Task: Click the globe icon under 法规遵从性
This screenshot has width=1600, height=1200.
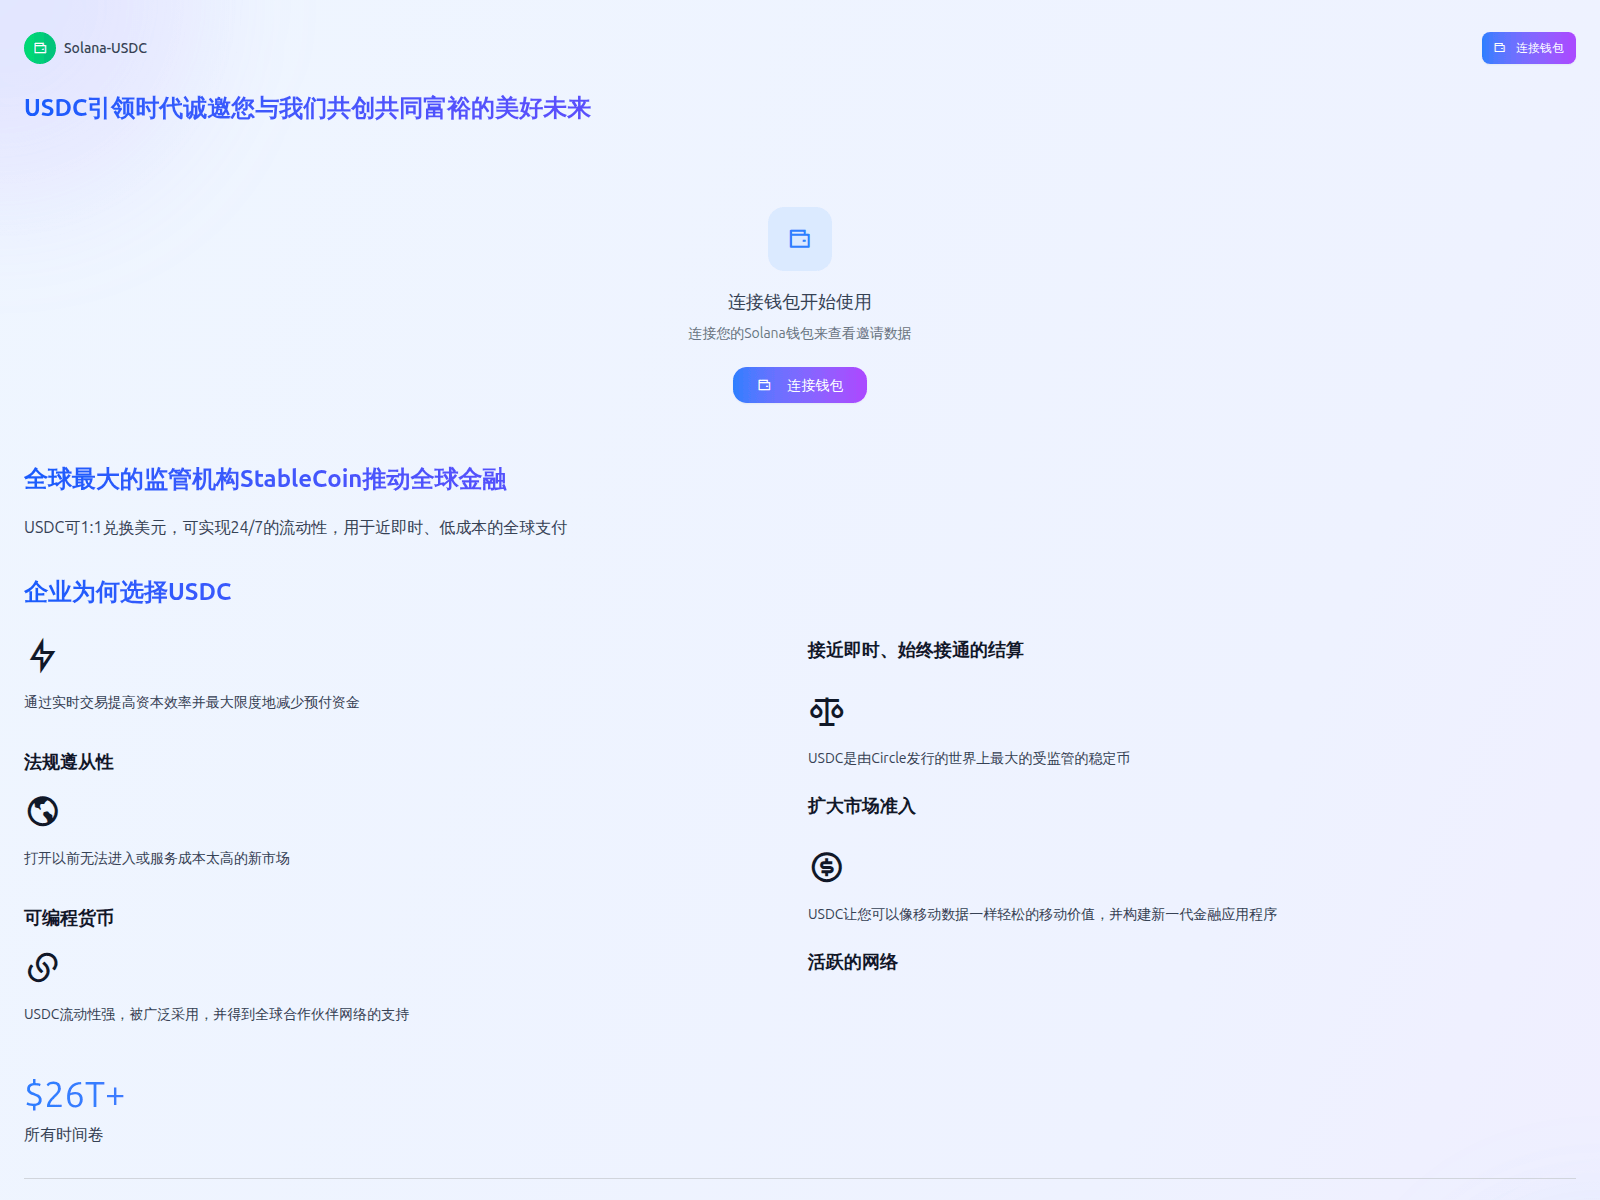Action: point(43,811)
